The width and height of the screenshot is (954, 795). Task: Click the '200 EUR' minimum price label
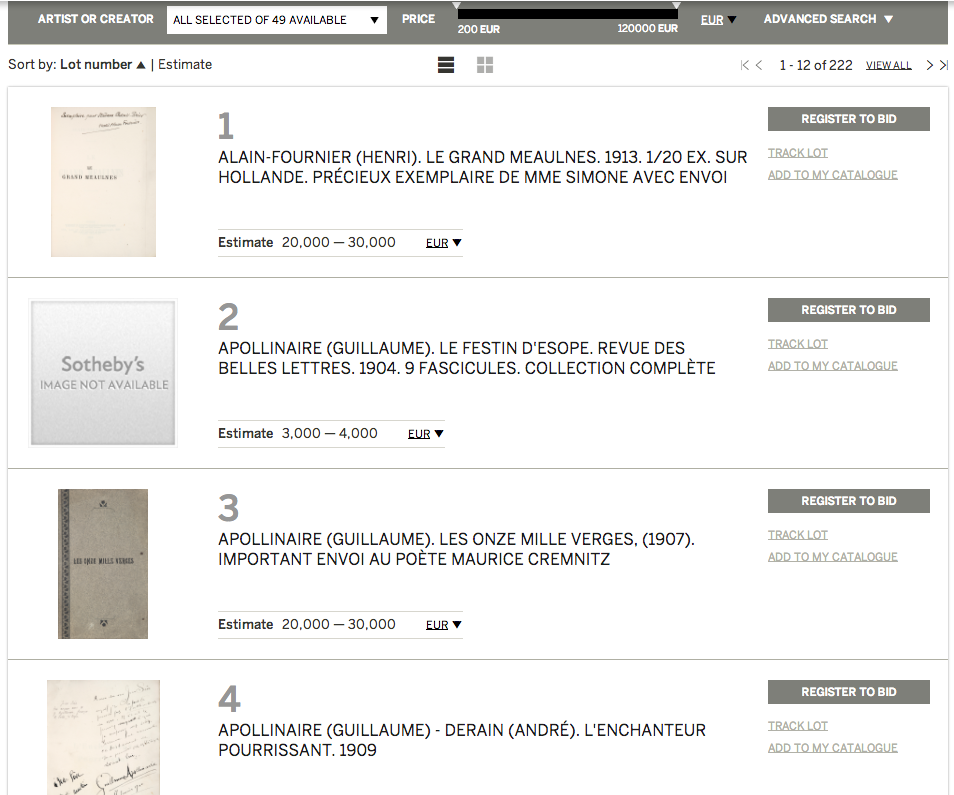pos(479,29)
